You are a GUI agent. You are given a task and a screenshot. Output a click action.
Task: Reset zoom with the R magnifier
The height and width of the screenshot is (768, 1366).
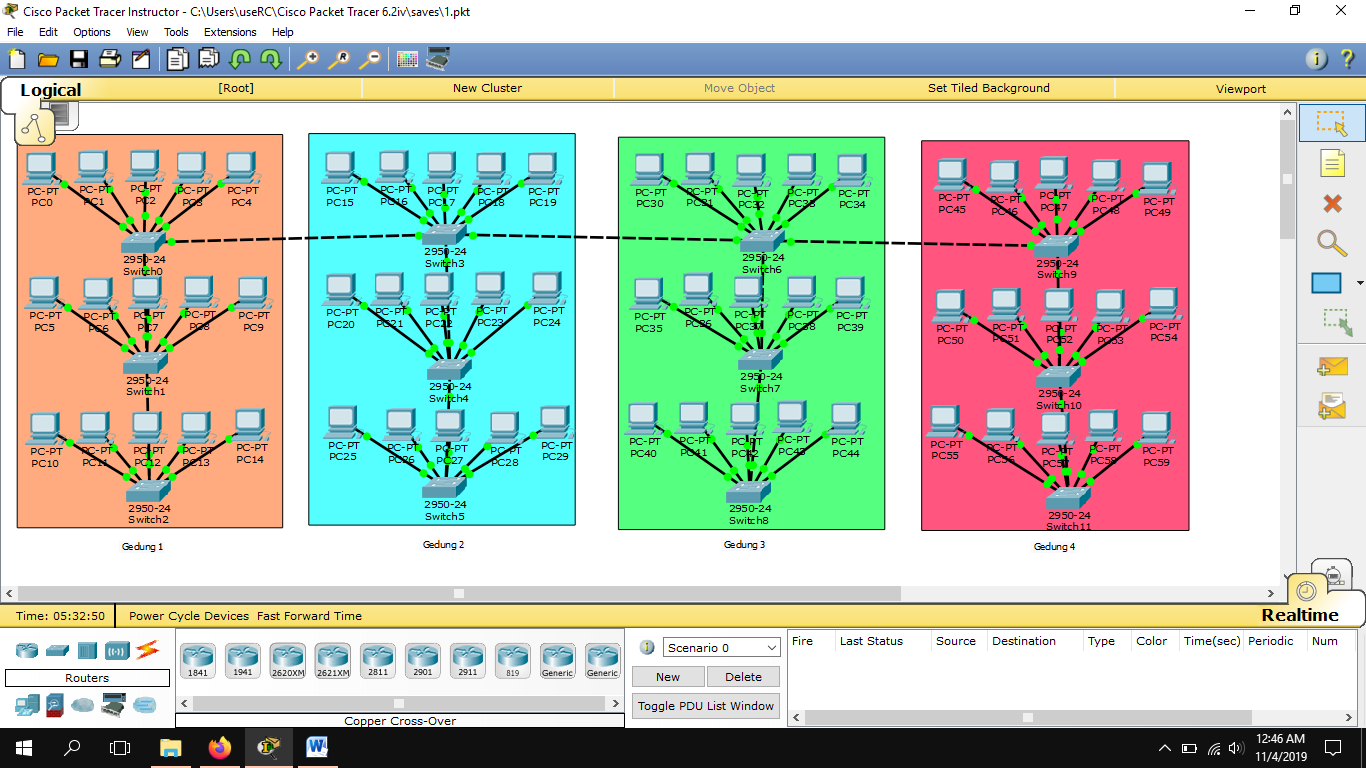[339, 59]
